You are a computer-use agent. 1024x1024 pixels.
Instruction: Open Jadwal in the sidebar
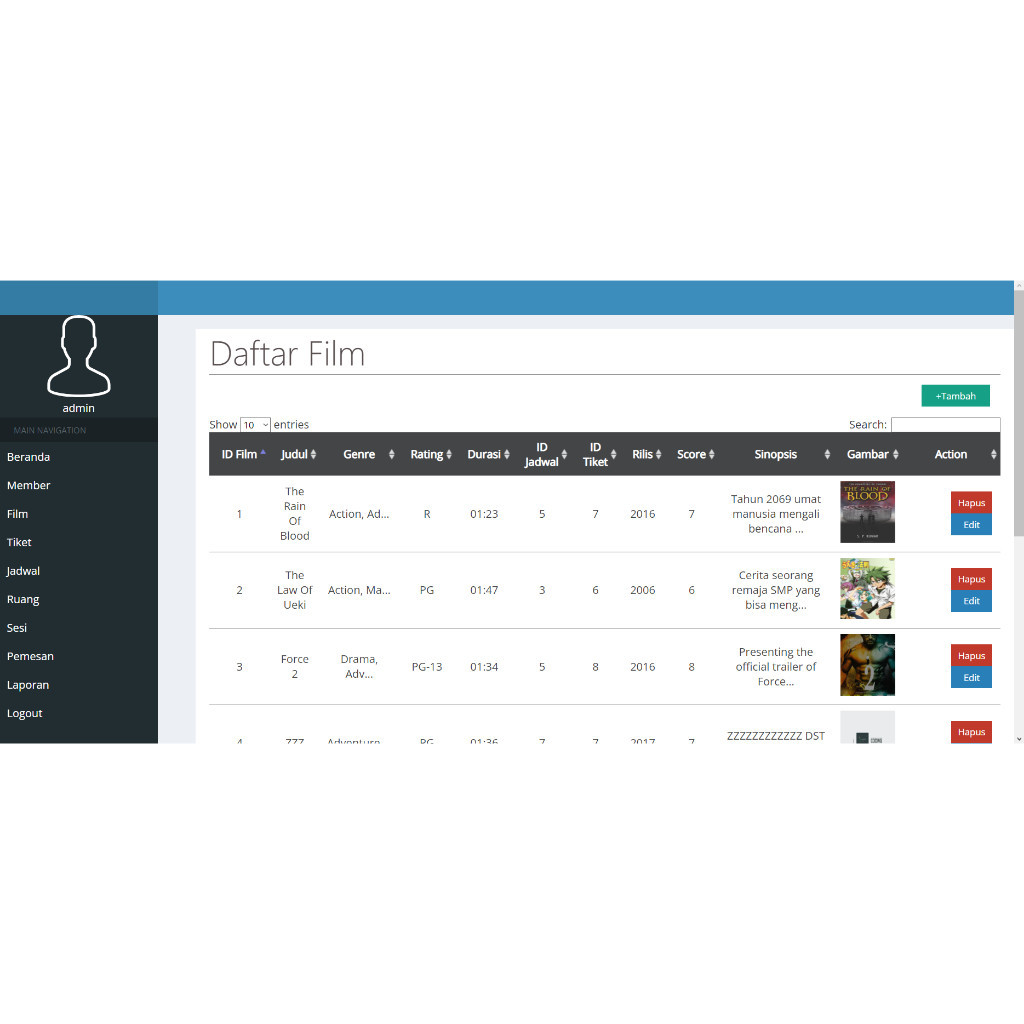(24, 571)
